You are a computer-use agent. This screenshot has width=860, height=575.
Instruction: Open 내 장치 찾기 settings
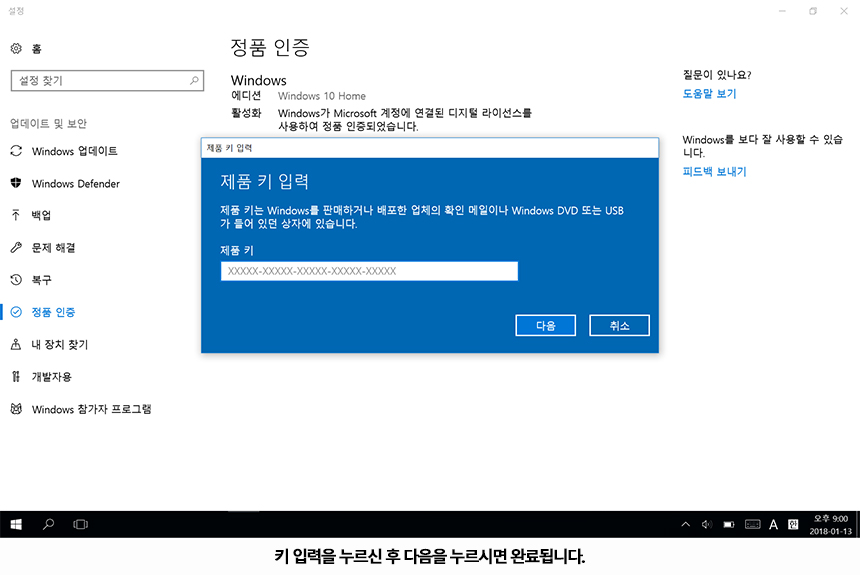pyautogui.click(x=60, y=345)
